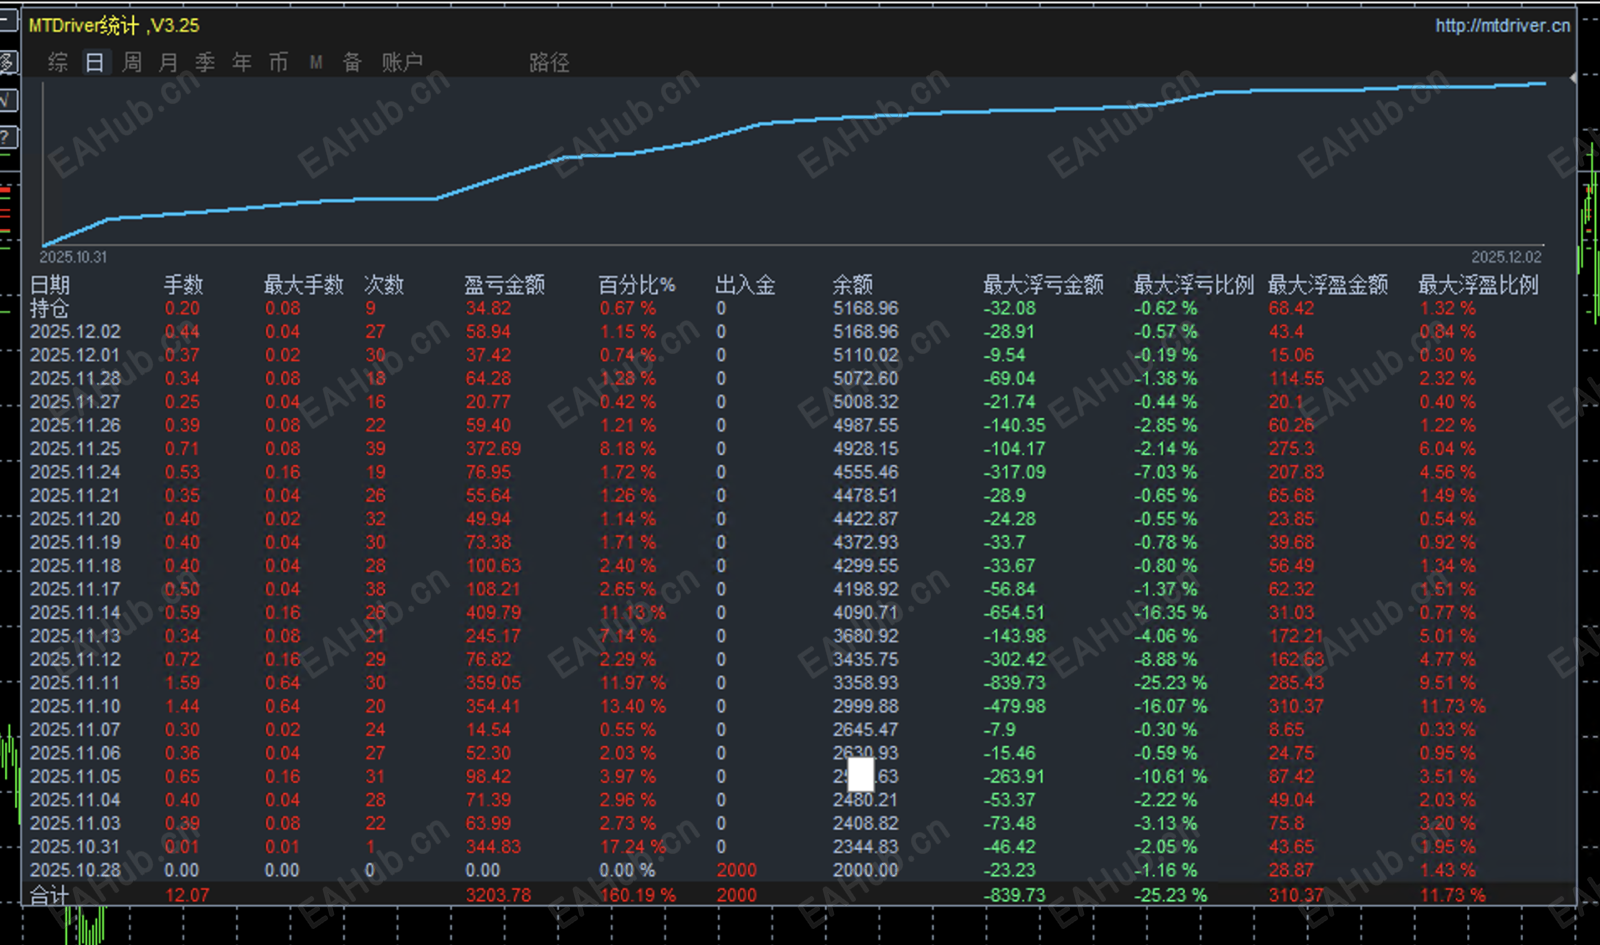Select the 2025.11.06 date row

pyautogui.click(x=75, y=753)
